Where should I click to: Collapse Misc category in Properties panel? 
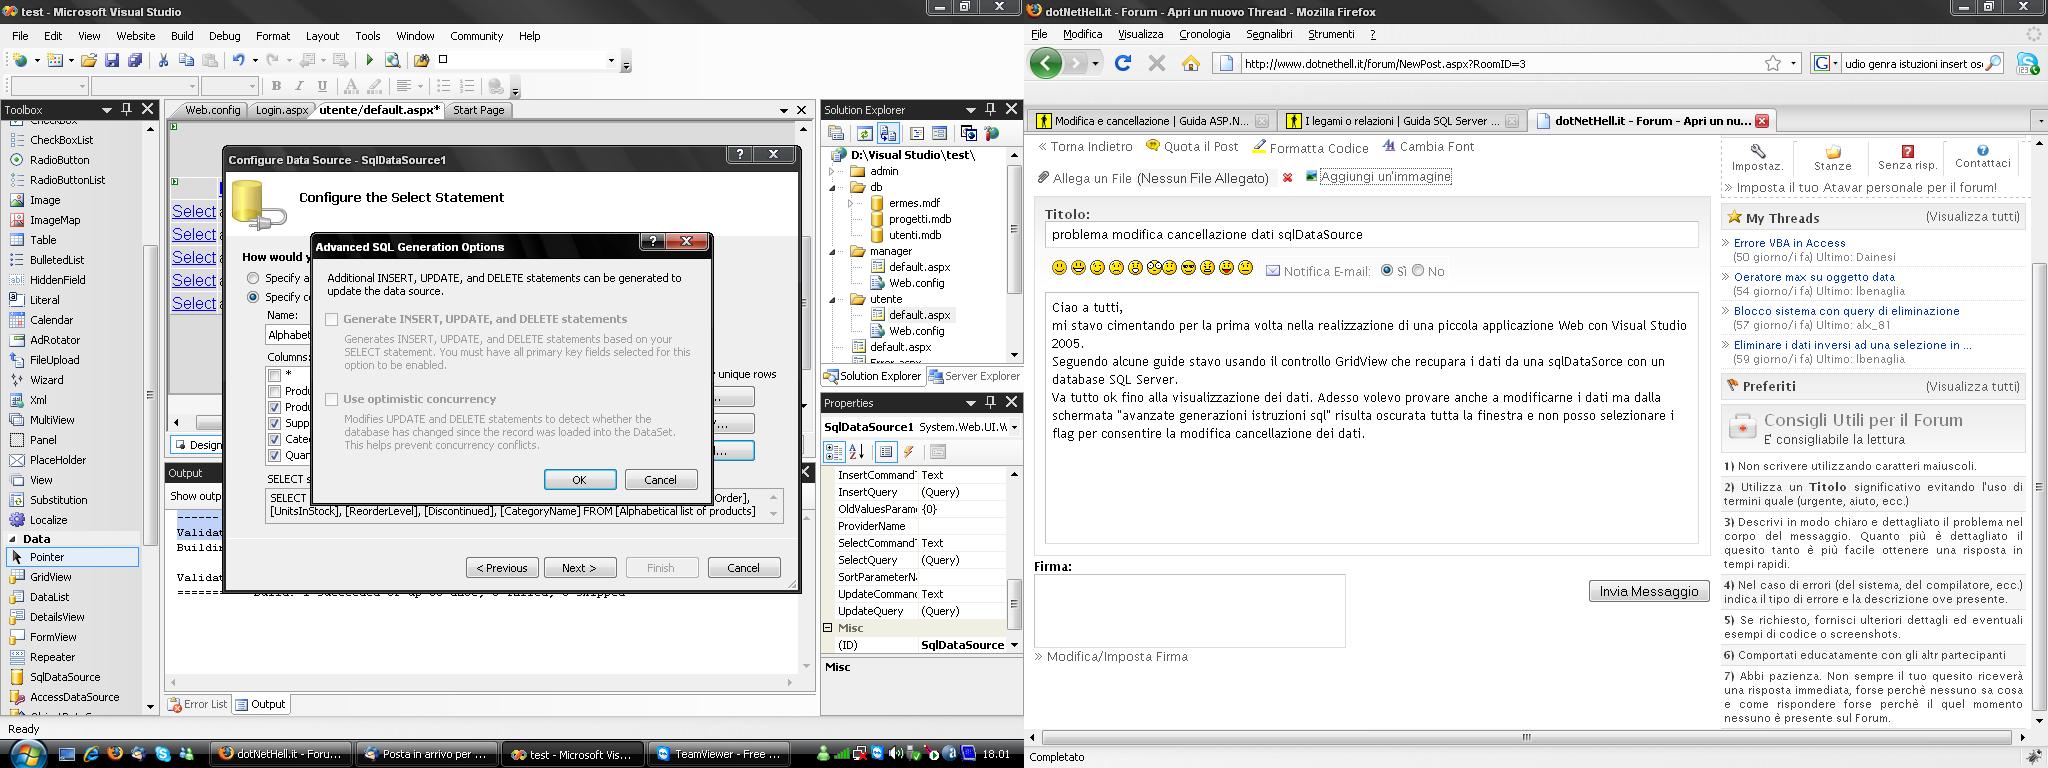pos(828,628)
